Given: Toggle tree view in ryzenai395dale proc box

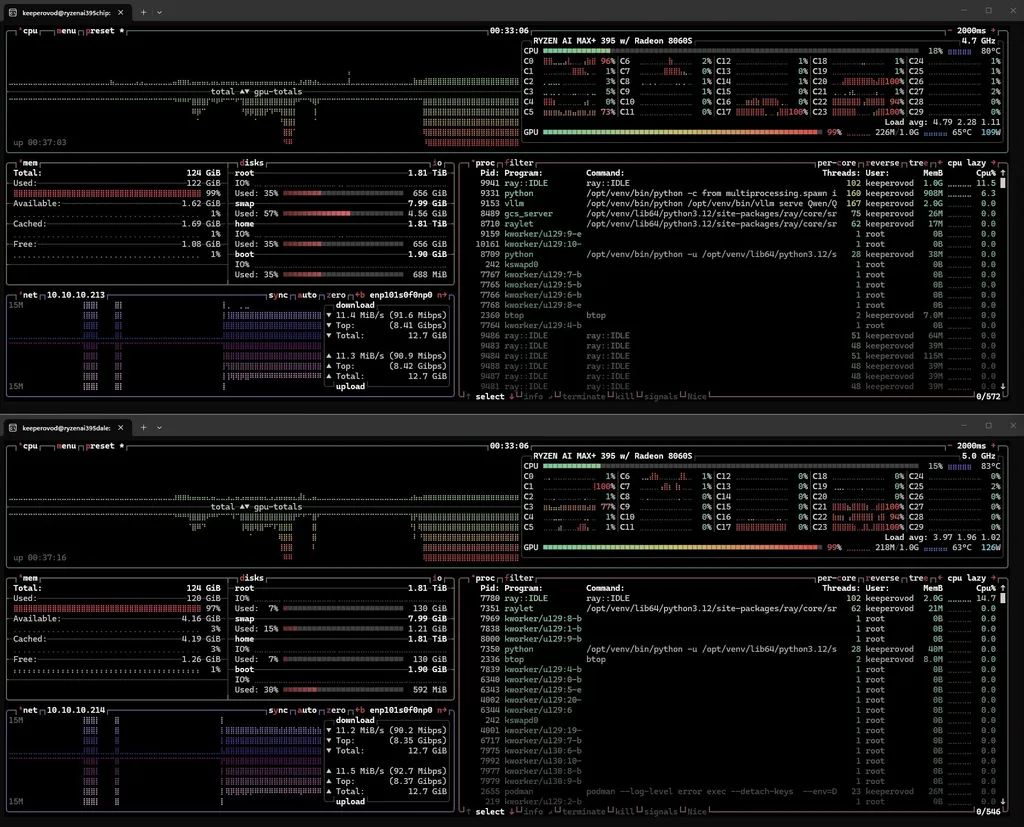Looking at the screenshot, I should pos(918,578).
